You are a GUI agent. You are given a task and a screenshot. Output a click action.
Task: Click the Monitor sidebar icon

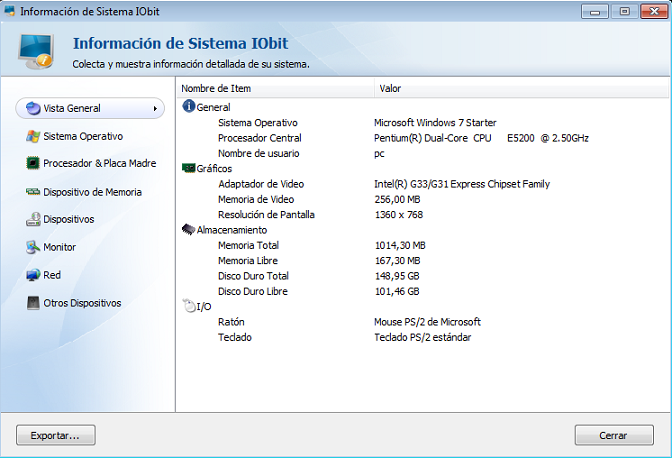tap(33, 247)
